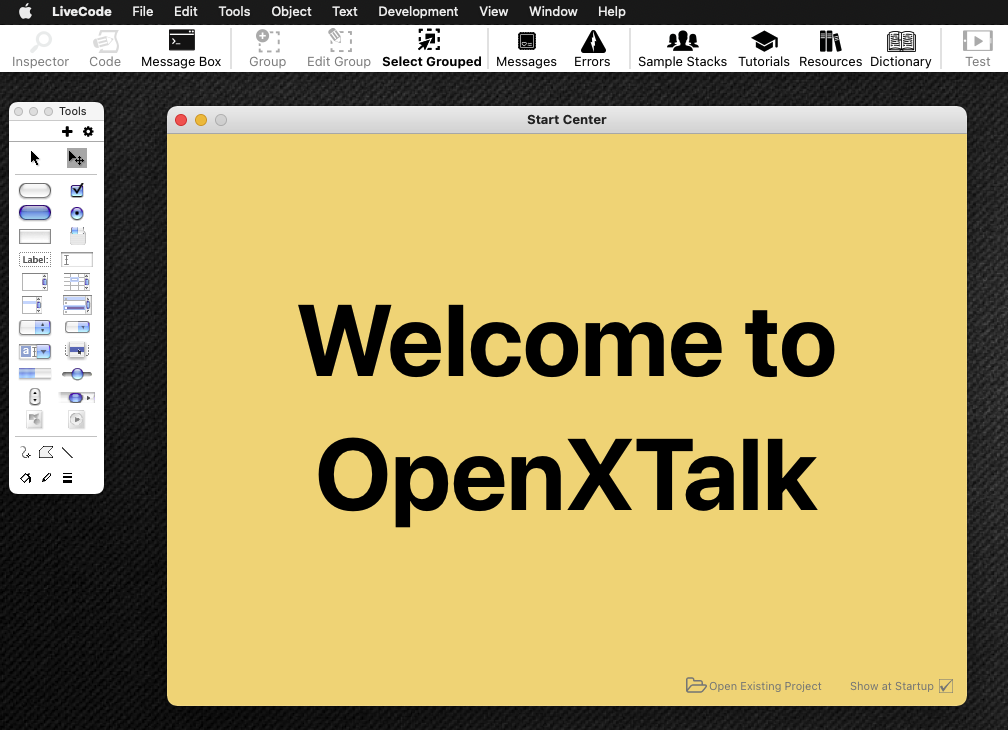Choose the table field control
The image size is (1008, 730).
pyautogui.click(x=76, y=282)
